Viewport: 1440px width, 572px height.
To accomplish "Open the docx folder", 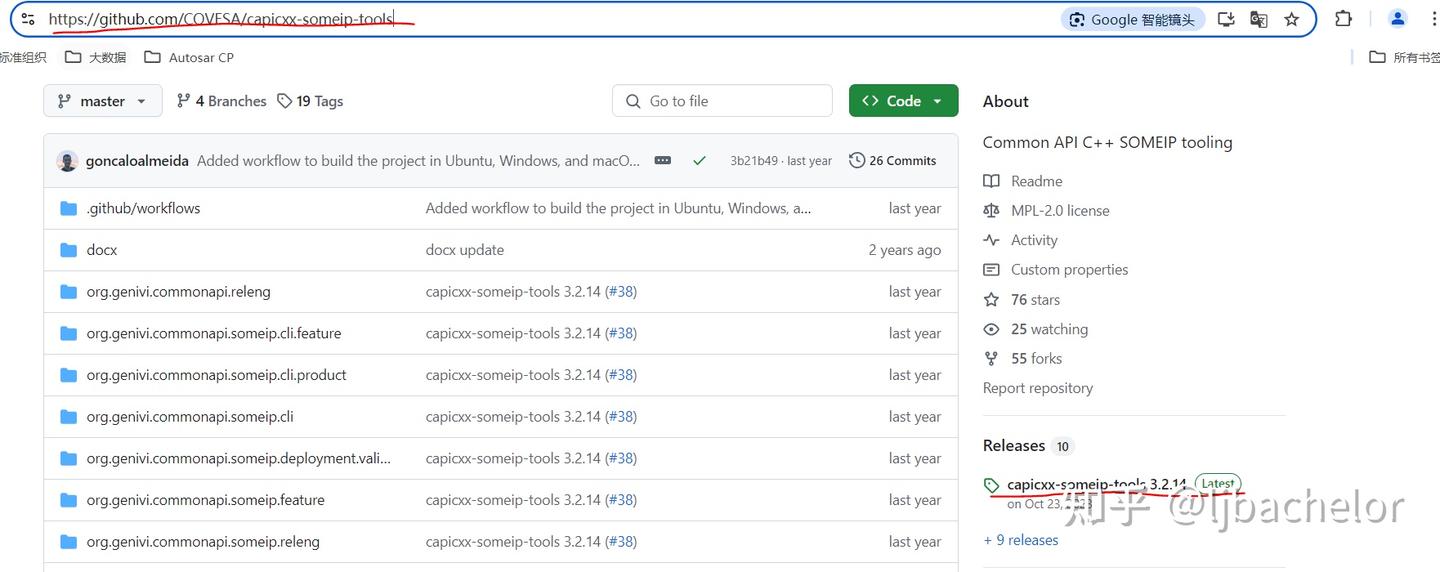I will [101, 250].
